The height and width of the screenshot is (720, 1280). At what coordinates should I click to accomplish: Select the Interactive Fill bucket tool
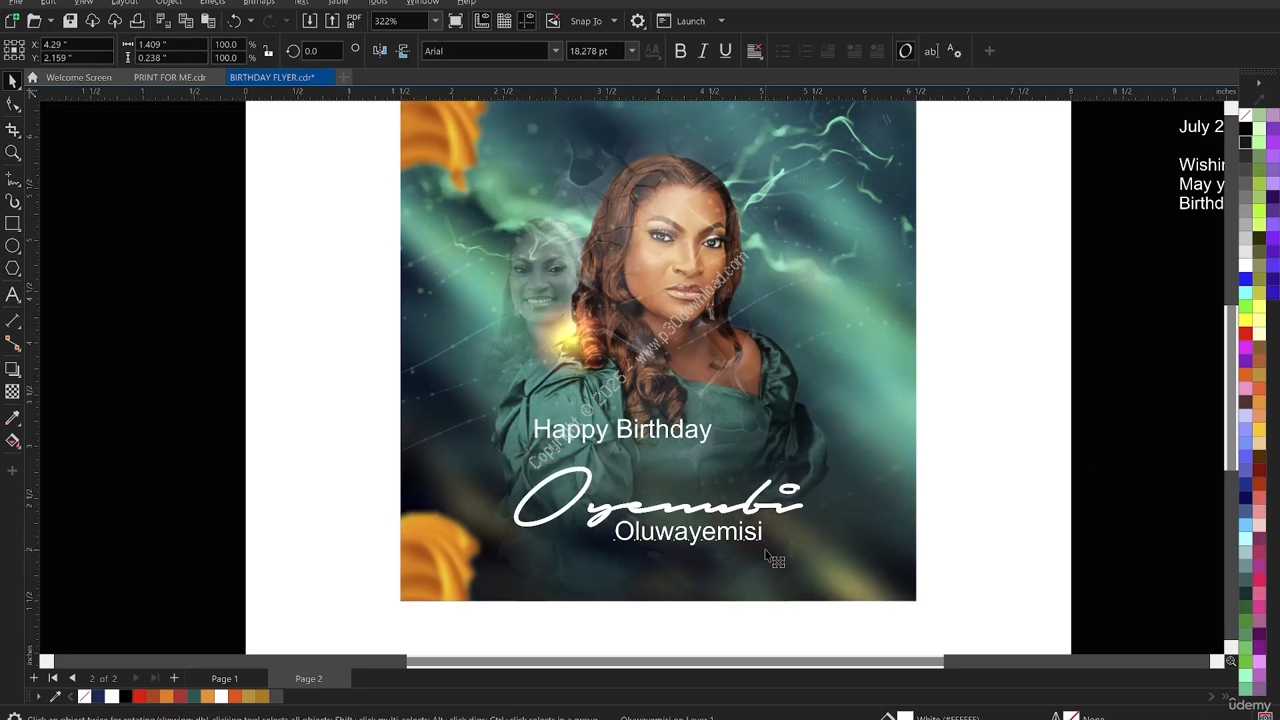tap(12, 441)
